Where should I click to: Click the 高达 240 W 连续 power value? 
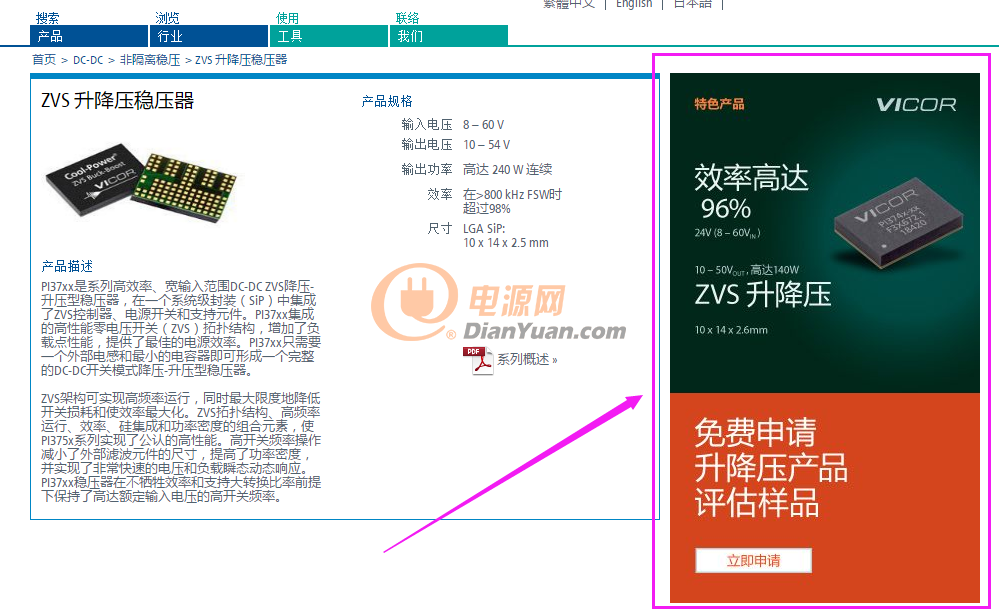pyautogui.click(x=508, y=169)
